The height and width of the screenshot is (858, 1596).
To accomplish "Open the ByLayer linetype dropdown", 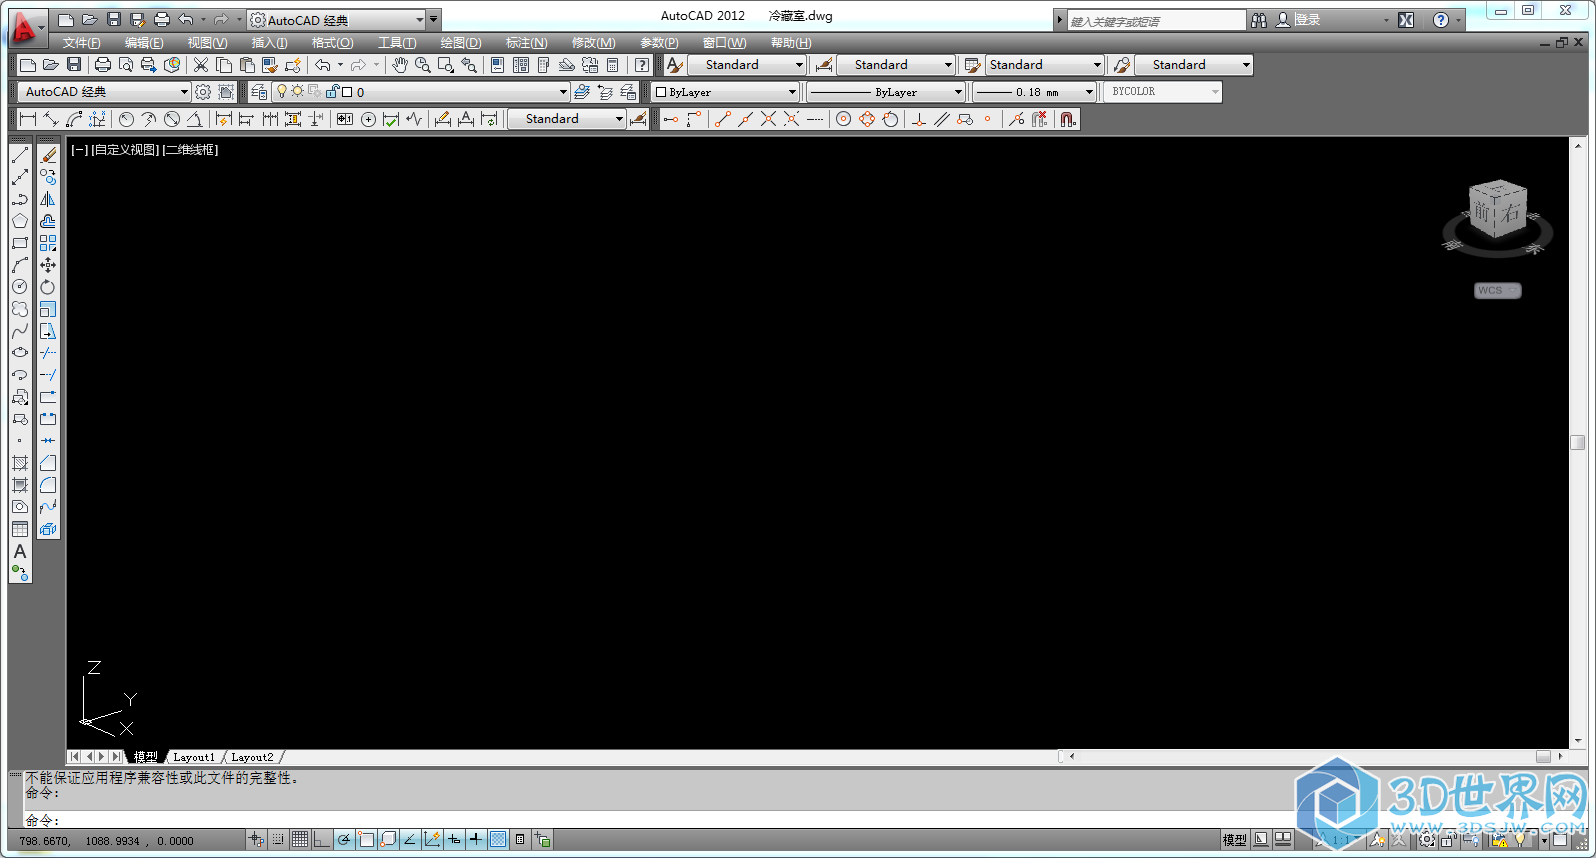I will click(x=886, y=92).
